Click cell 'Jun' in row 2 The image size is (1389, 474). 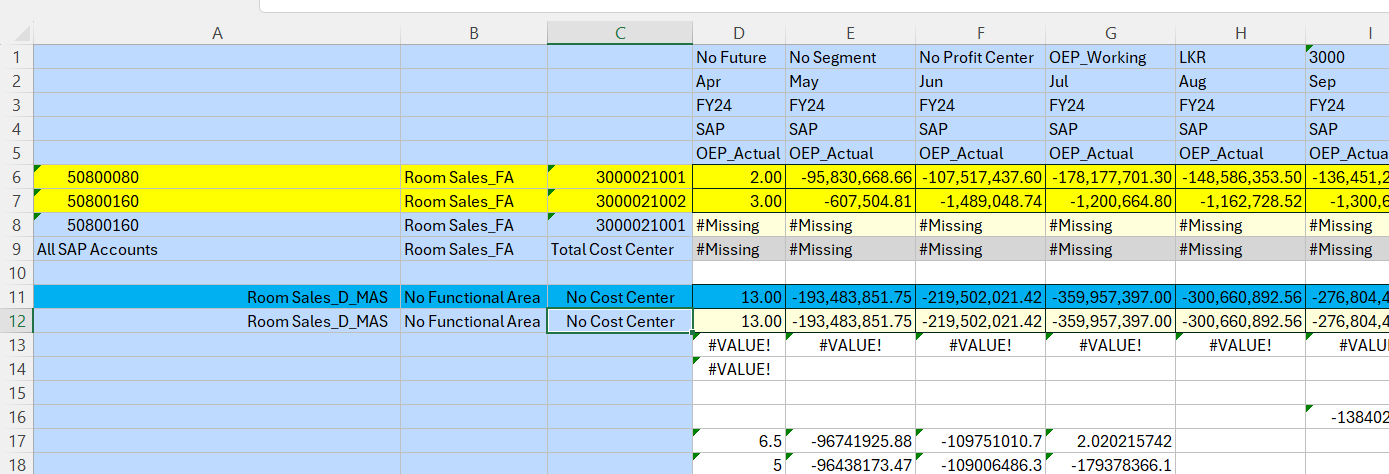tap(980, 81)
